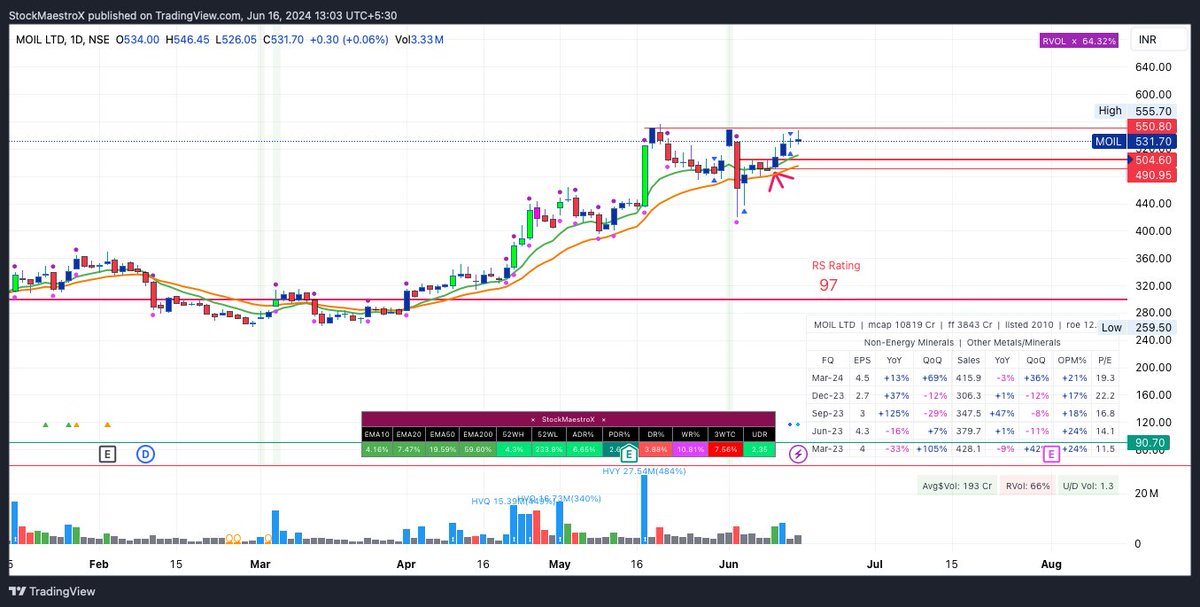
Task: Click the Apr label on time axis
Action: [407, 565]
